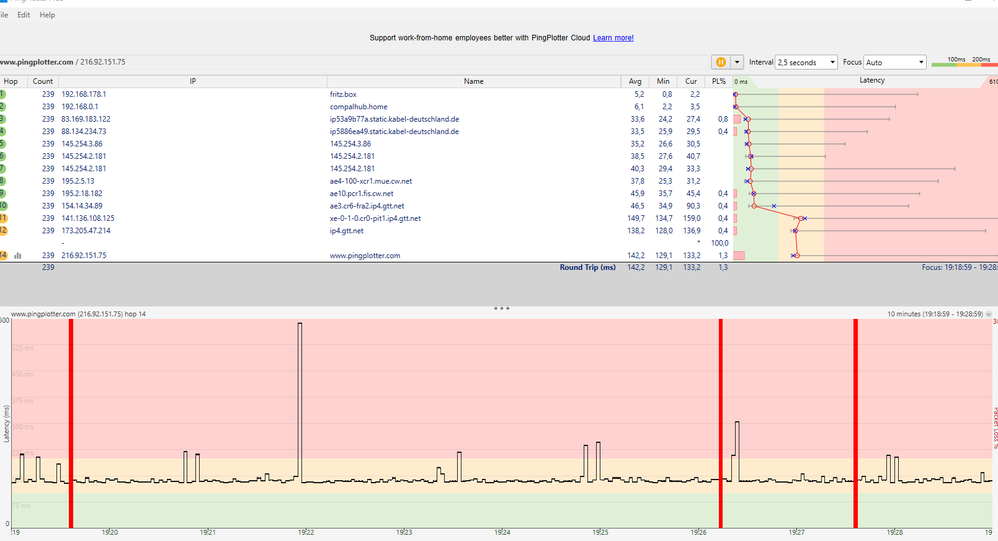Click the final hop IP 216.92.151.75
Screen dimensions: 998x541
[x=84, y=256]
